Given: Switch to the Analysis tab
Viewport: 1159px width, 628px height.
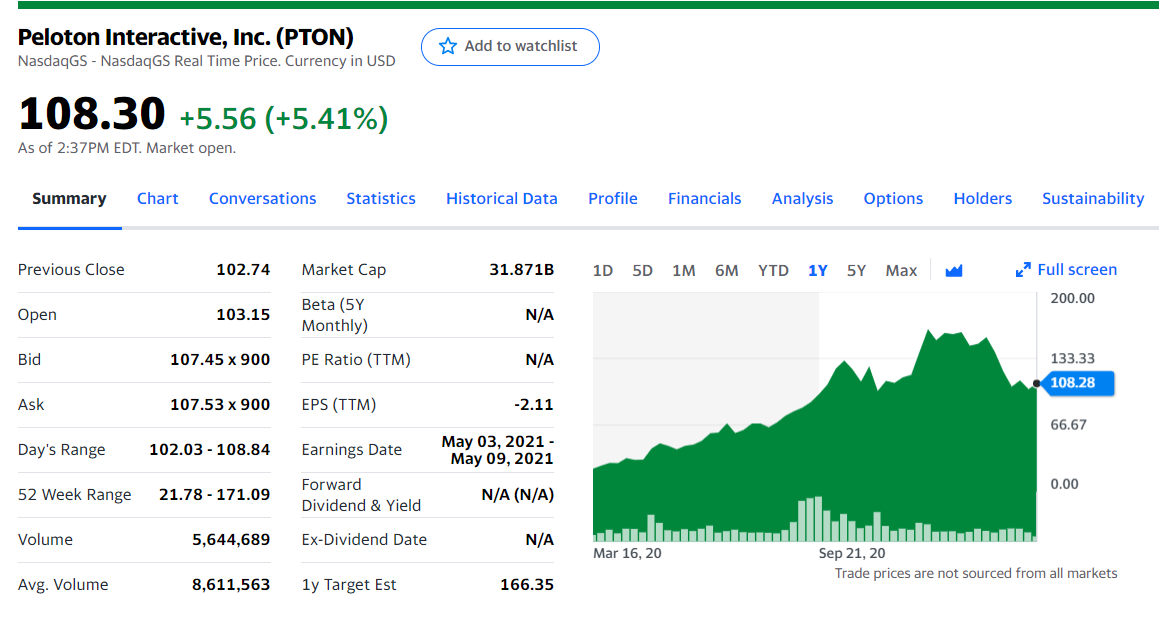Looking at the screenshot, I should click(x=802, y=199).
